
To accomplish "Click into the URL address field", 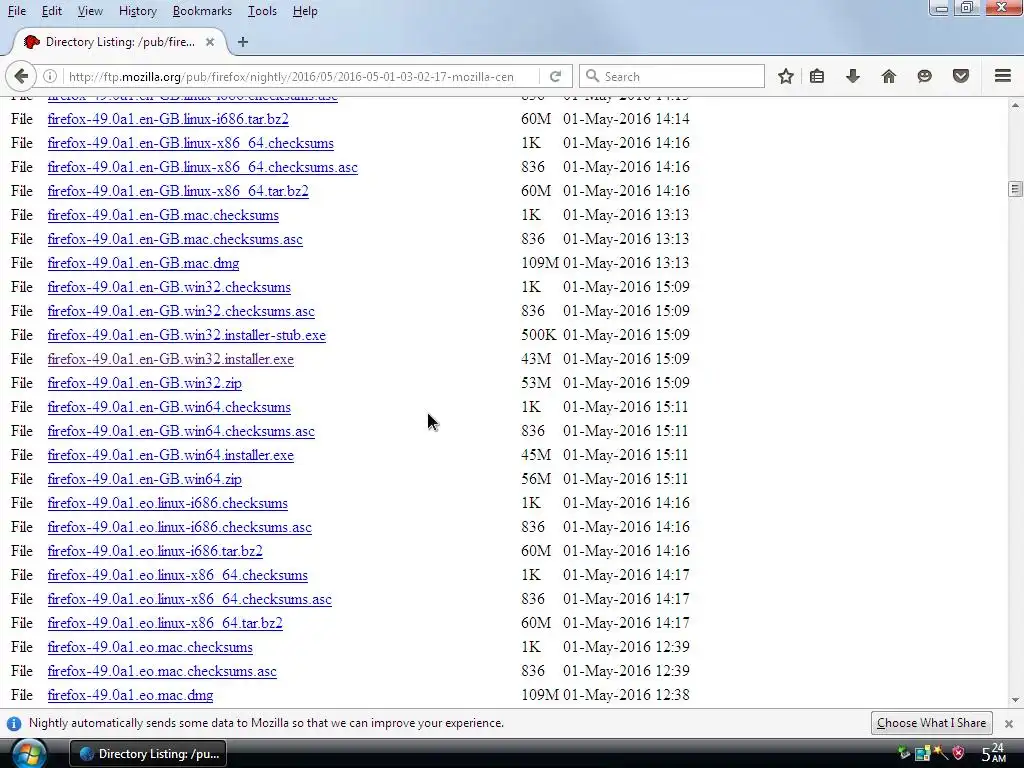I will point(291,76).
